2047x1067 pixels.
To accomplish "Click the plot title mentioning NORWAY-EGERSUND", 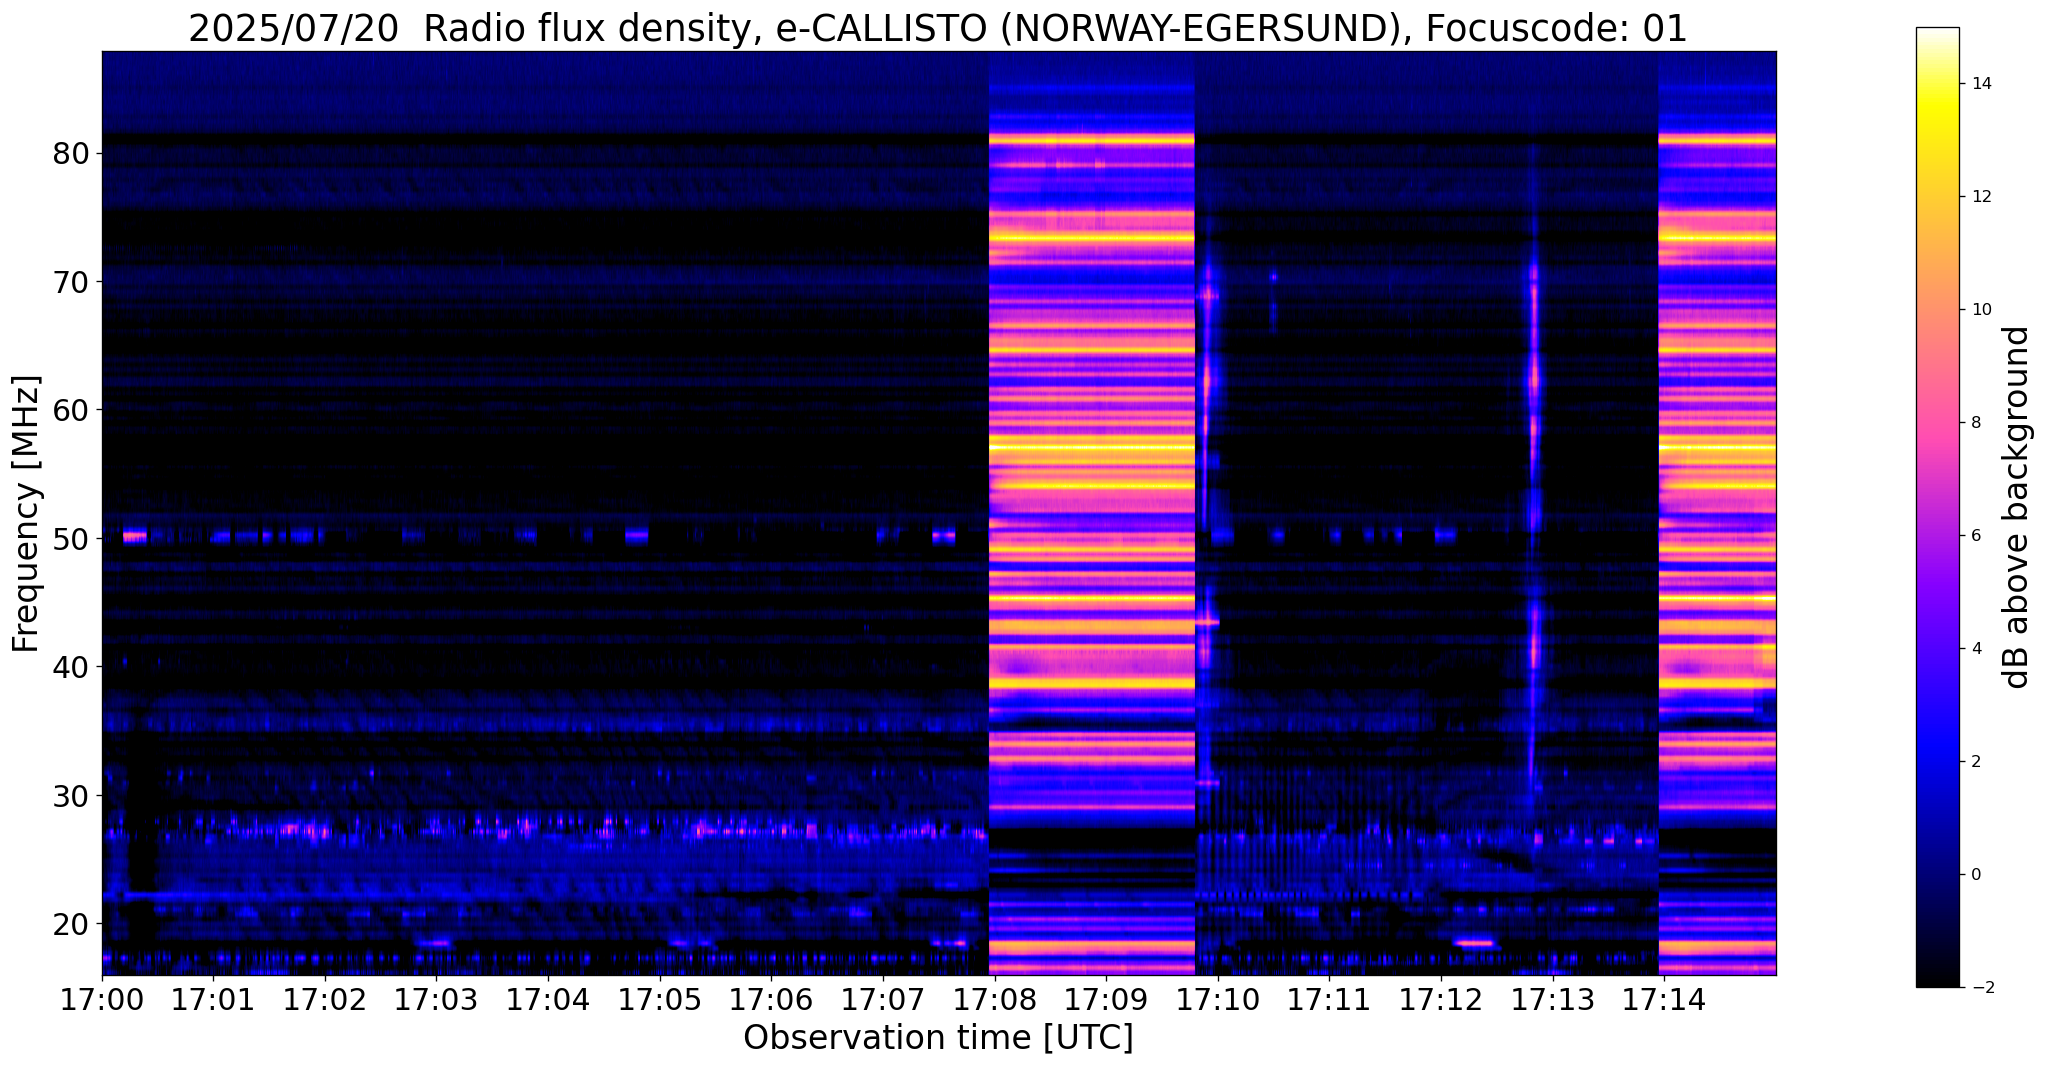I will (938, 28).
